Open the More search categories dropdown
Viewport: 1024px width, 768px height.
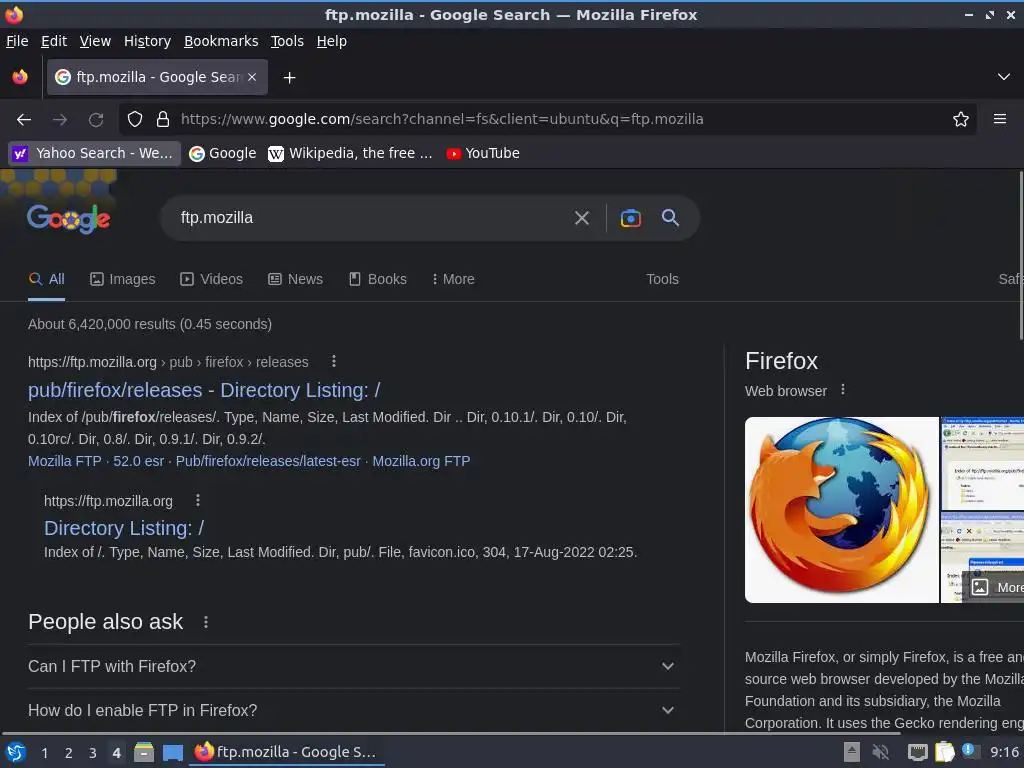453,279
